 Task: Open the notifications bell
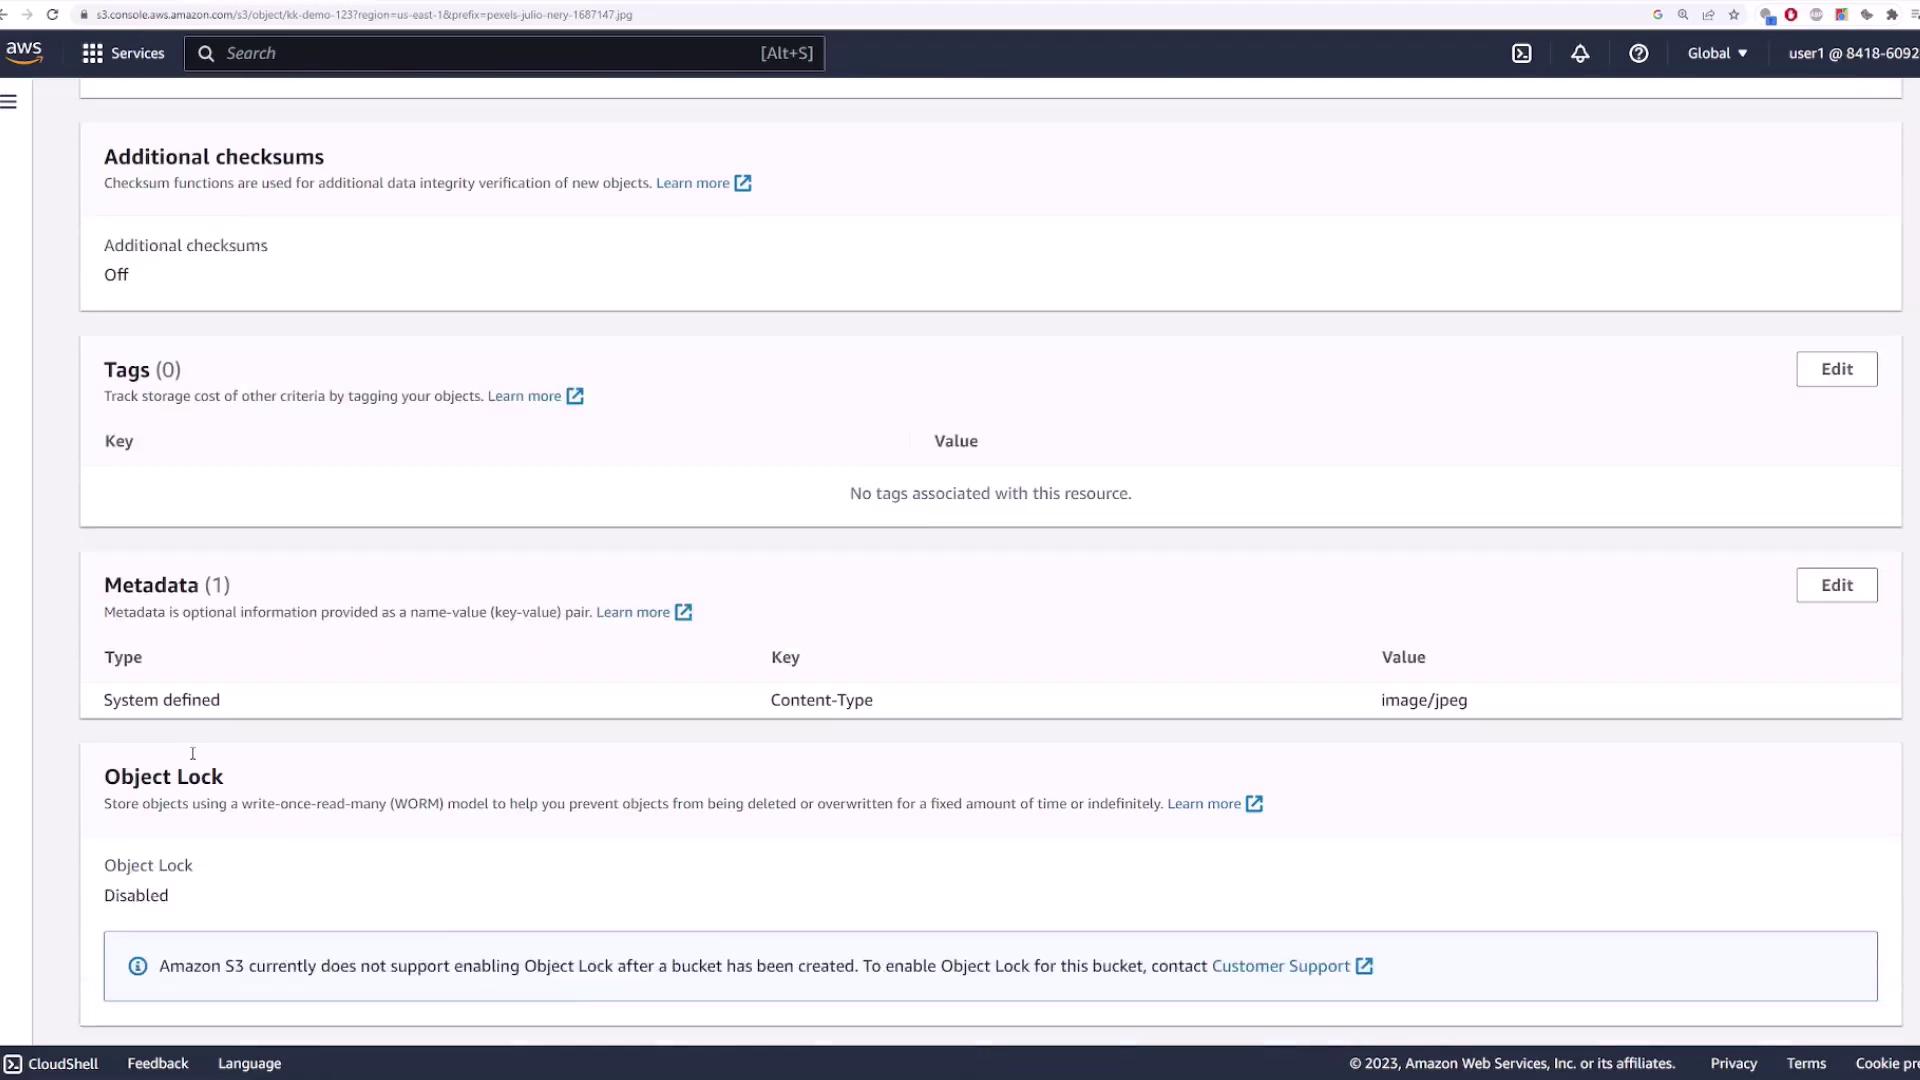(1580, 54)
